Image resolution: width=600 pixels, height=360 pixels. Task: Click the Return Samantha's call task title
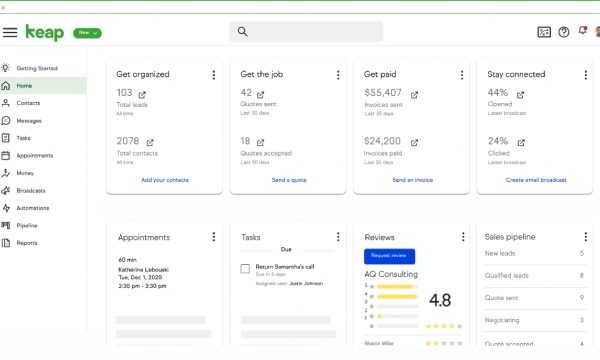pos(285,267)
